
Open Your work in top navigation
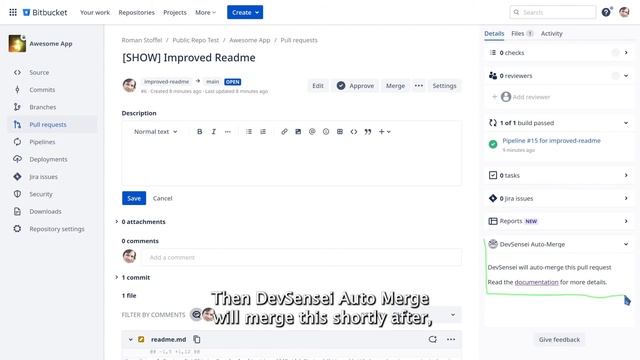(95, 12)
